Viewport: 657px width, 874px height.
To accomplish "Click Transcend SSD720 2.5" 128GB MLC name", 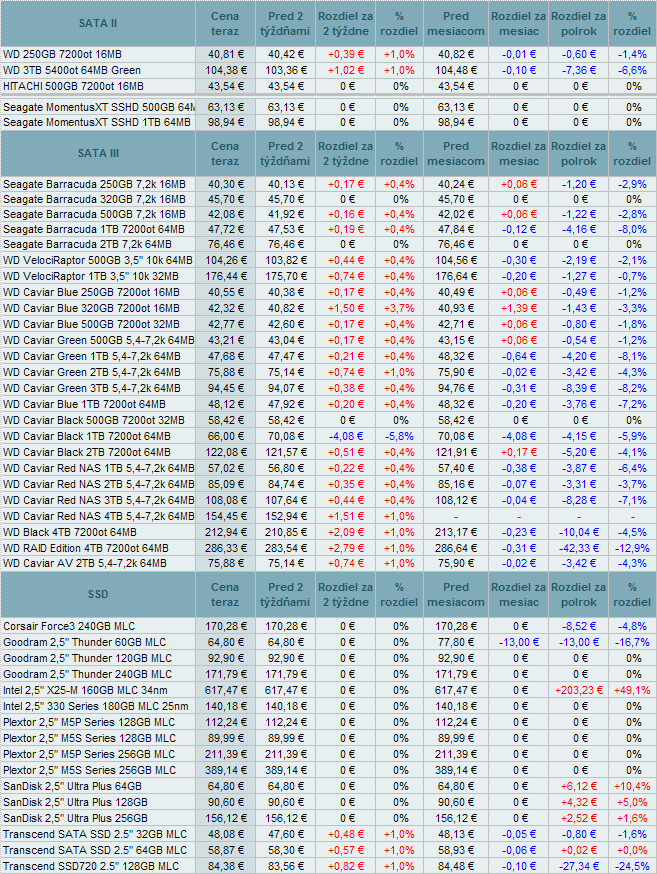I will coord(91,867).
